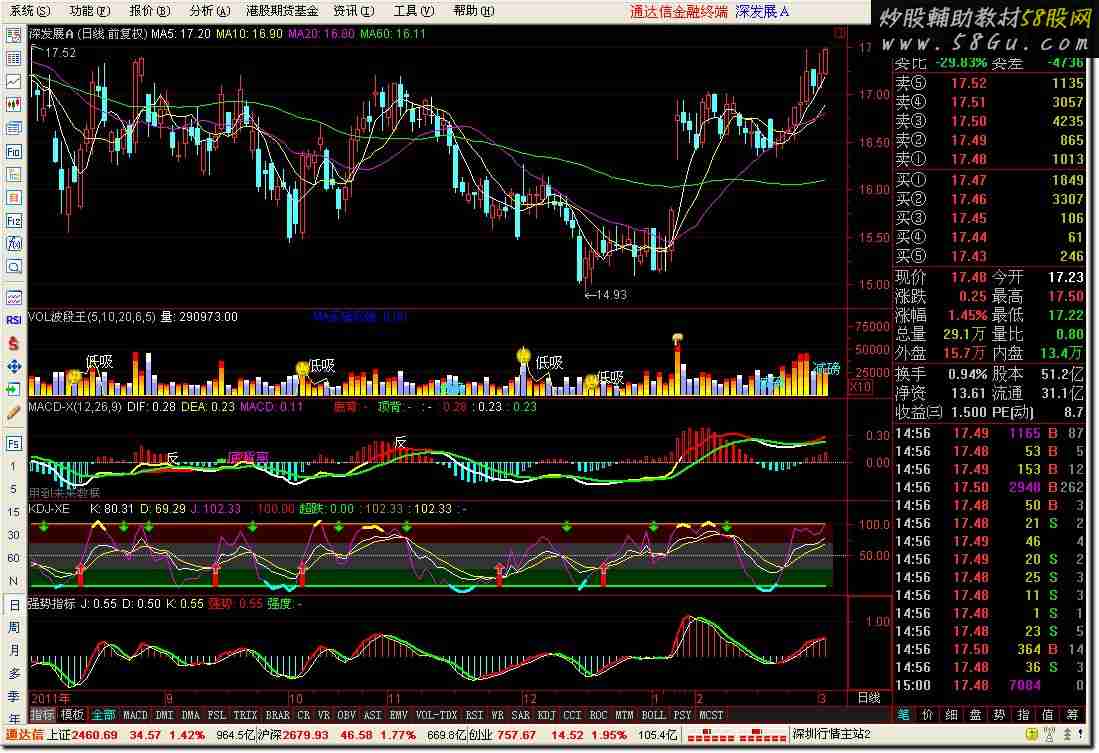
Task: Open the 系统(S) menu
Action: pos(30,11)
